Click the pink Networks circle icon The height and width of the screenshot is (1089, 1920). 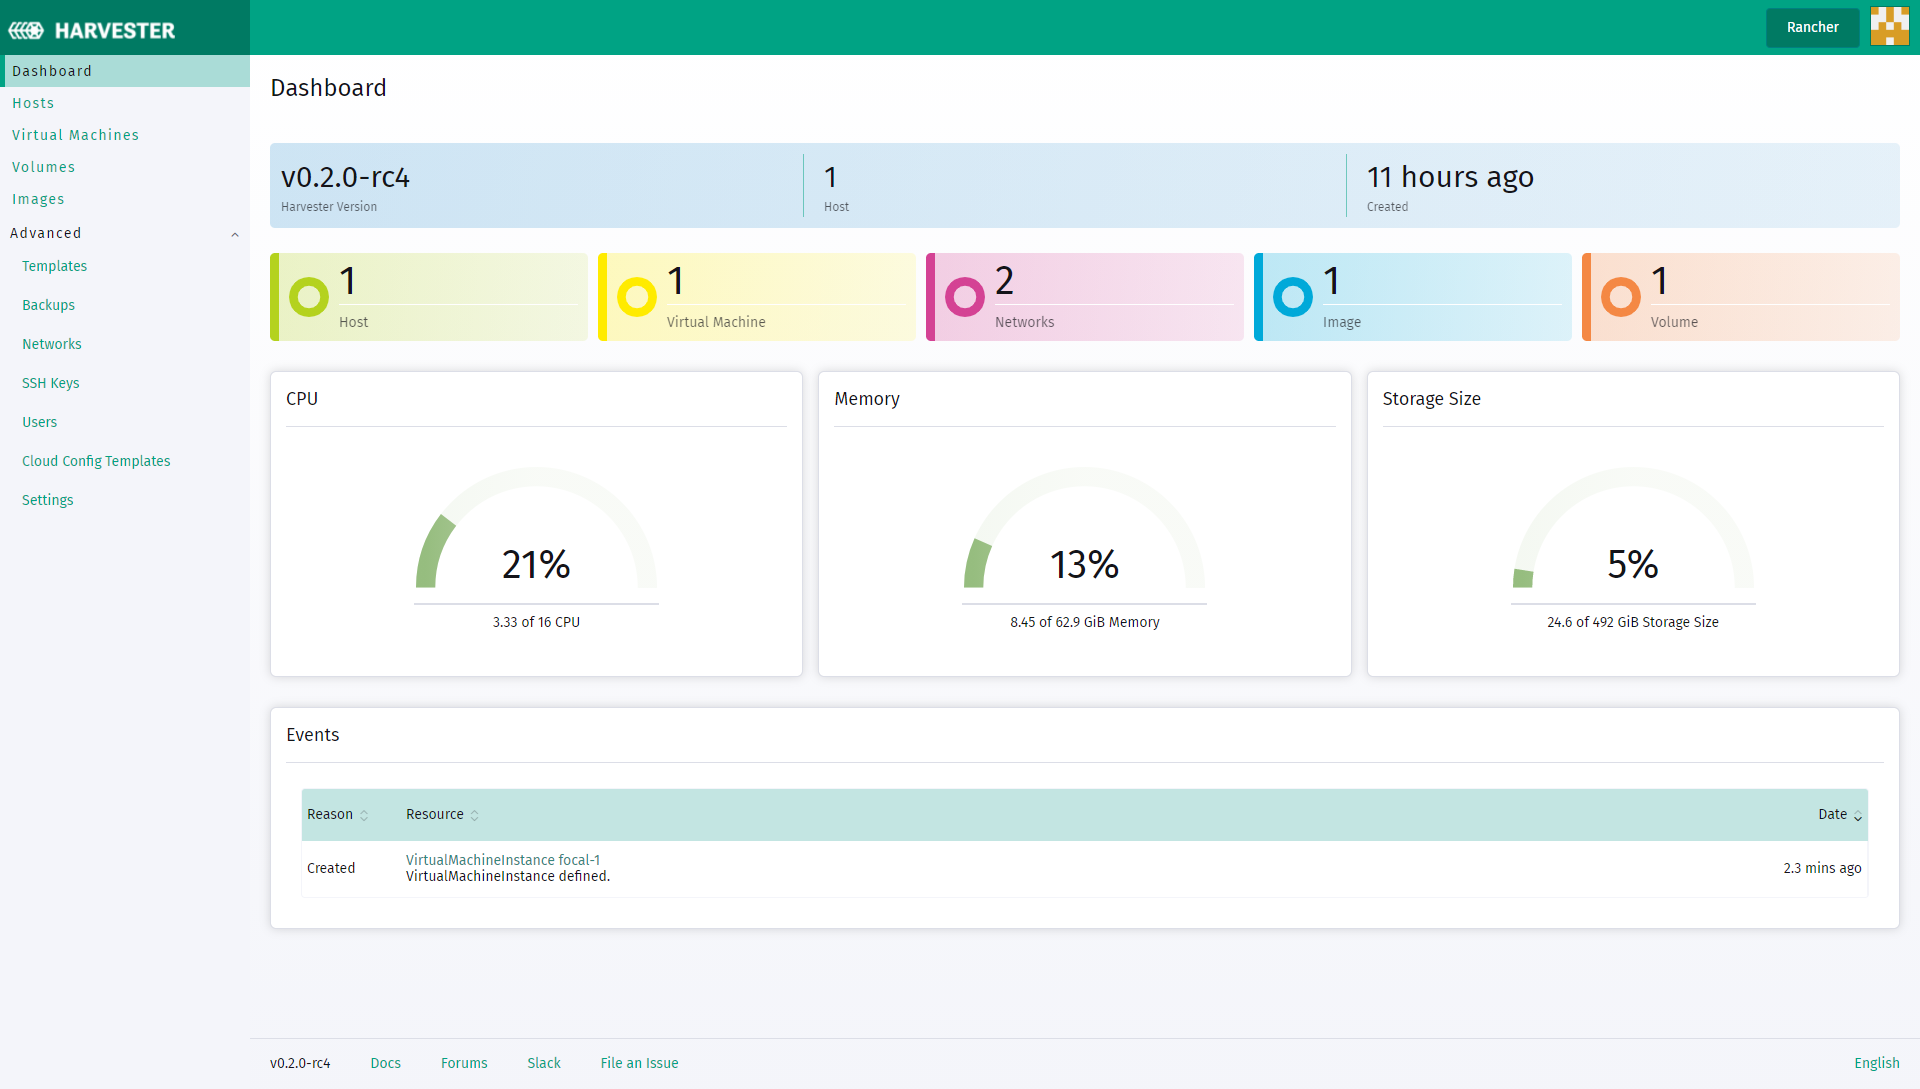click(x=965, y=297)
